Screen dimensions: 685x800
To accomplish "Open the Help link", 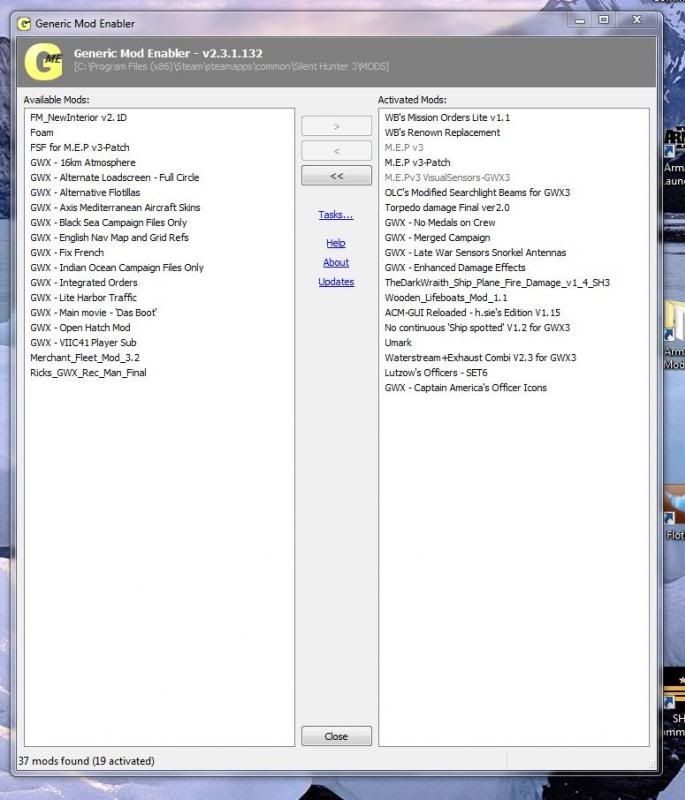I will 336,243.
